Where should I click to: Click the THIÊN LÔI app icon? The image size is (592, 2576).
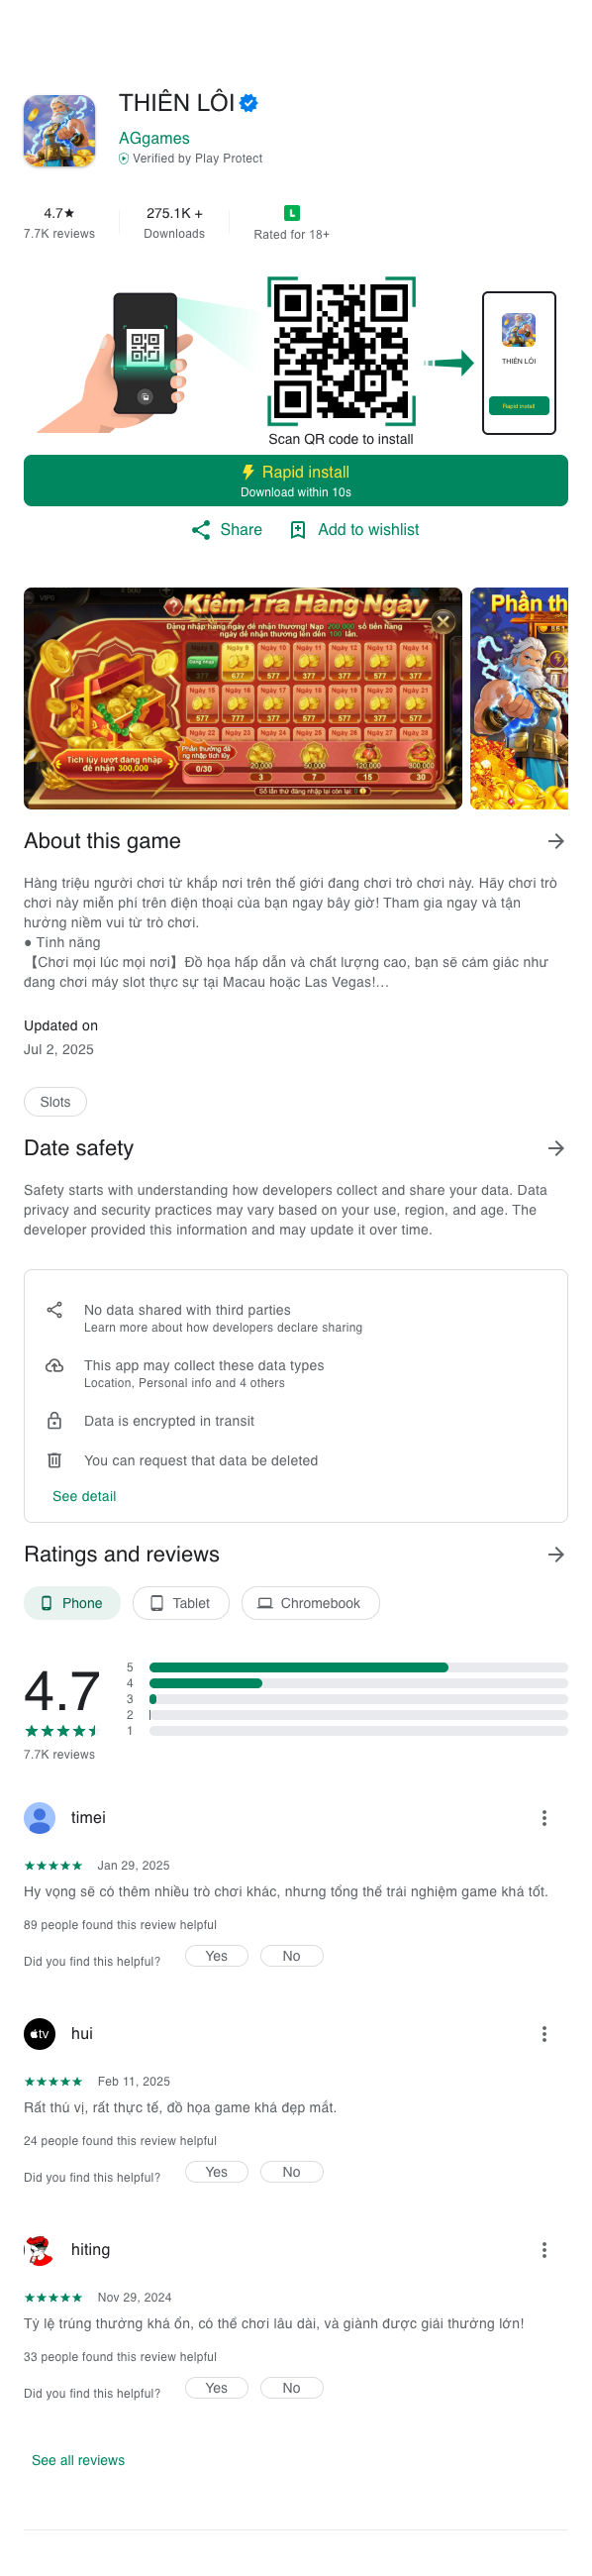pos(60,131)
